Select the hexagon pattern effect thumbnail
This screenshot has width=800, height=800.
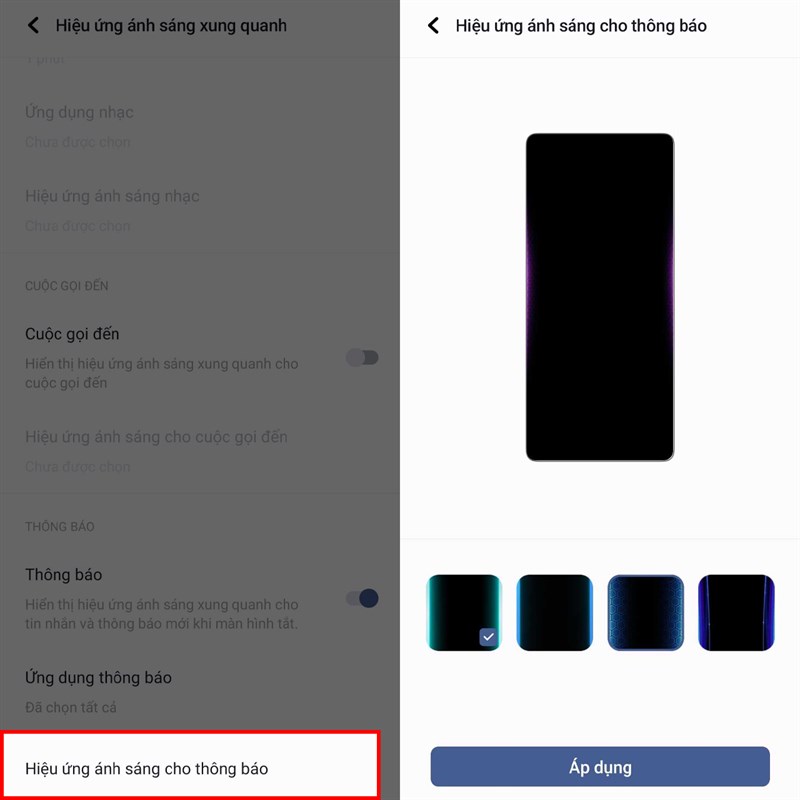pos(645,612)
